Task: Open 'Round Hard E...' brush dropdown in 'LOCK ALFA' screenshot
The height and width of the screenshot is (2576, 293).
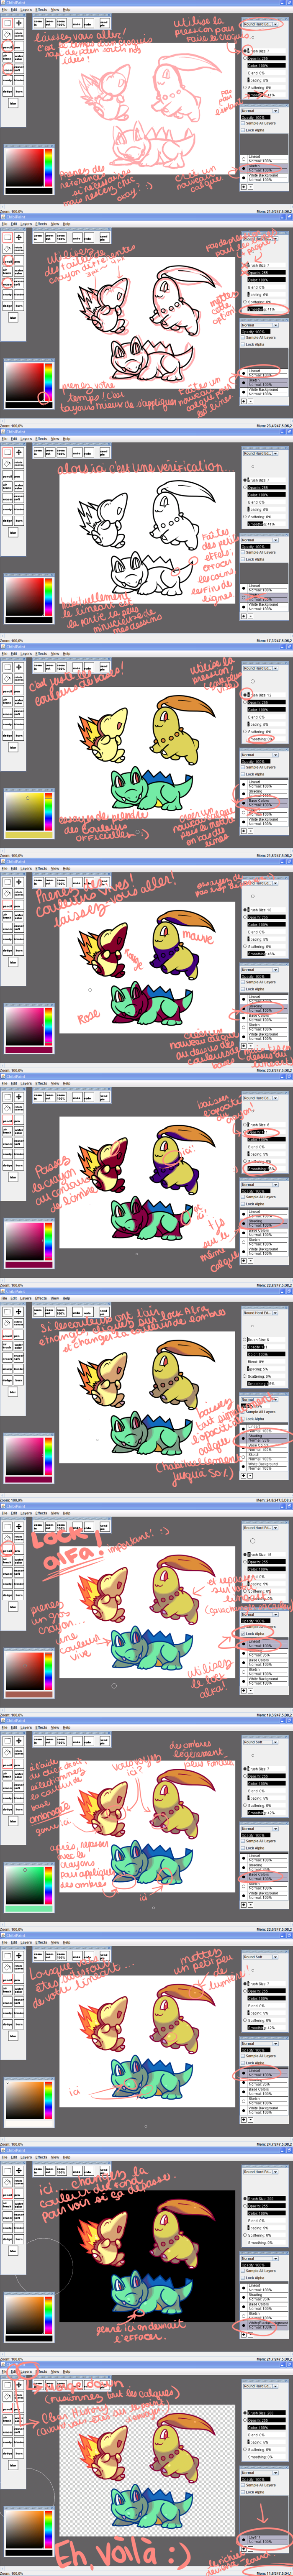Action: (x=261, y=1528)
